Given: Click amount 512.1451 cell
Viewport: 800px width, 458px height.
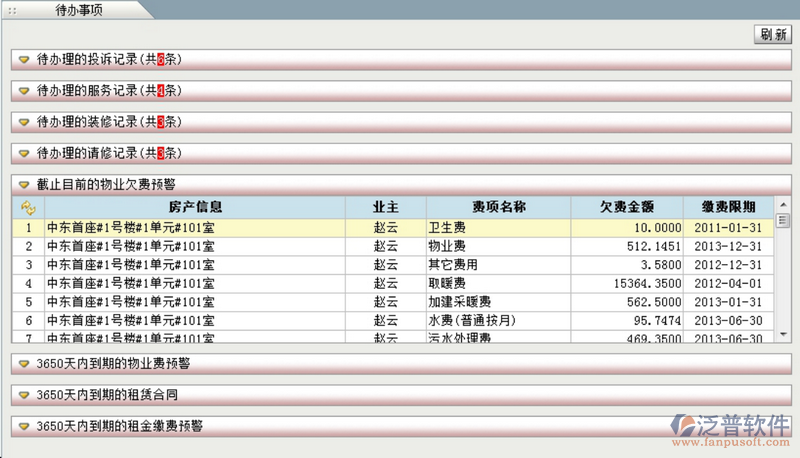Looking at the screenshot, I should [627, 247].
